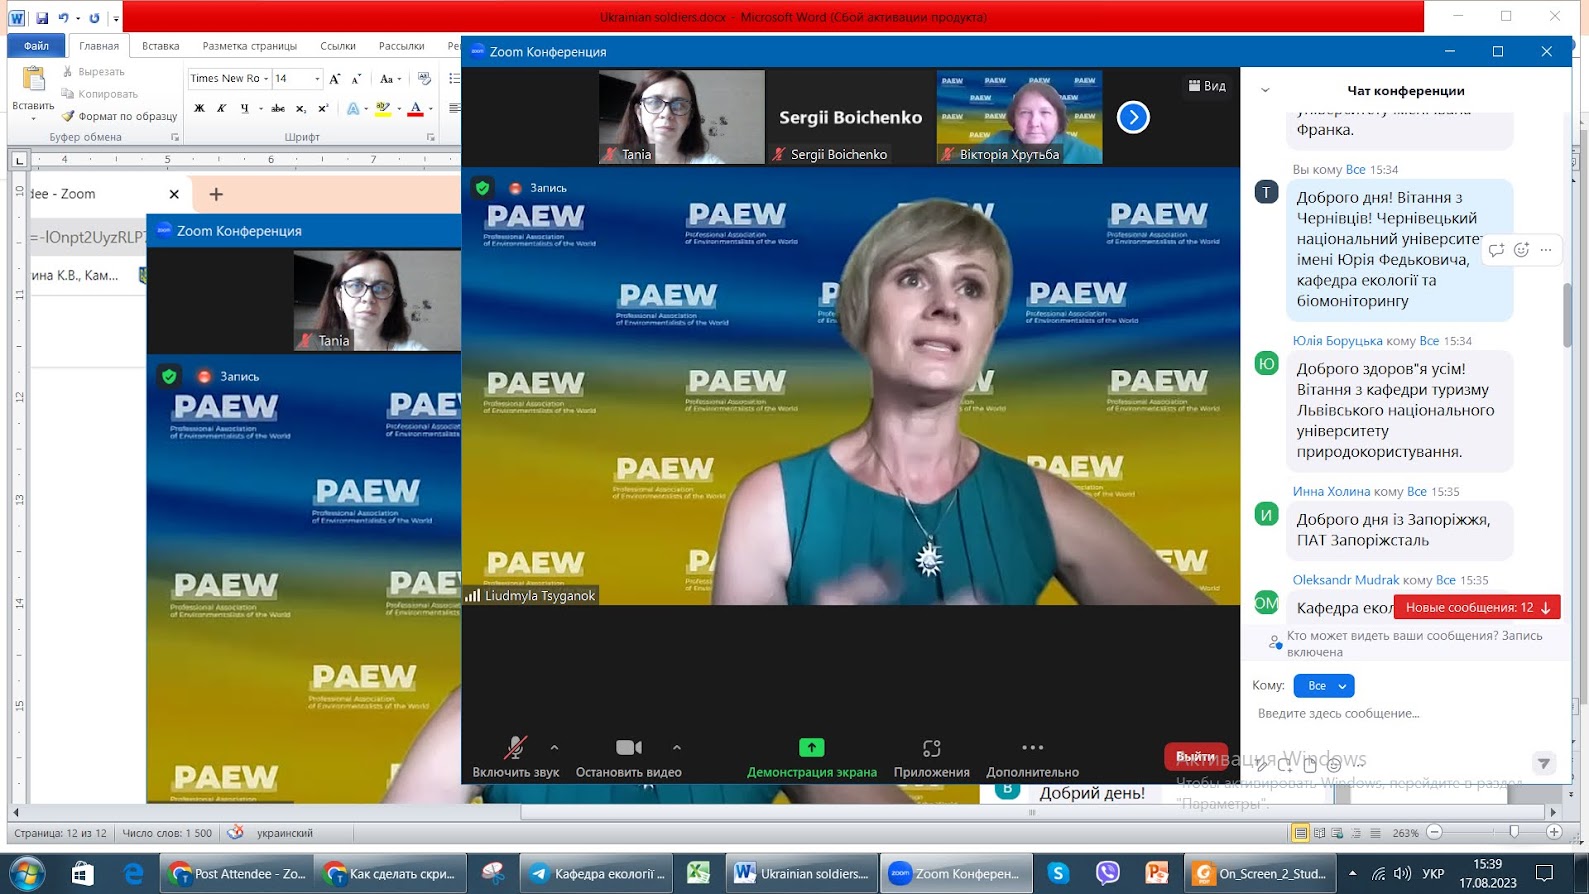Screen dimensions: 1589x894
Task: Toggle superscript formatting
Action: point(323,108)
